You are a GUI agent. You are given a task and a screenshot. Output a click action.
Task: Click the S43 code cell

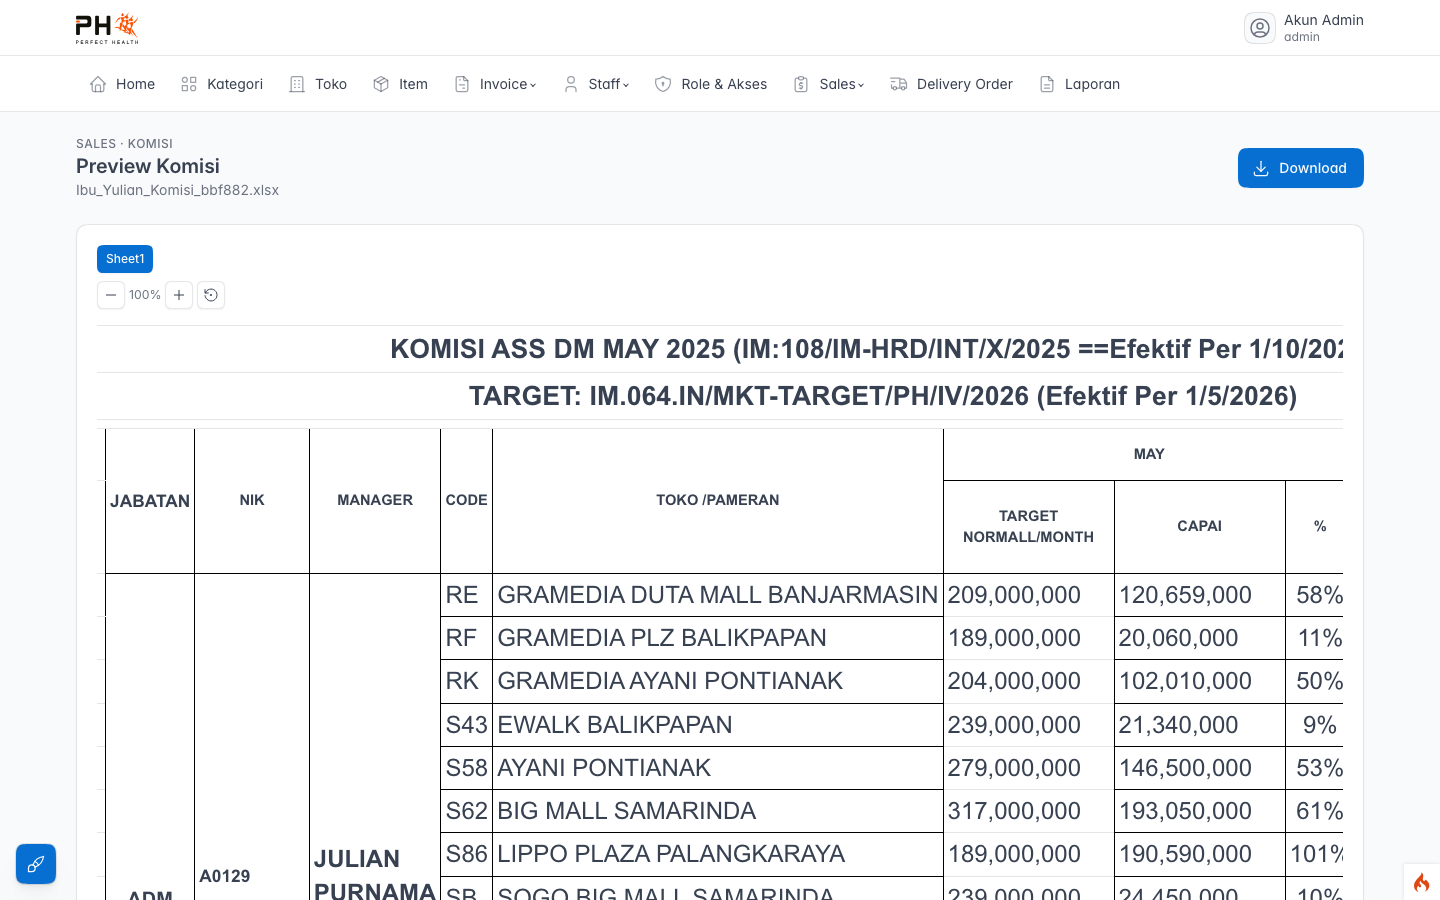(x=467, y=725)
